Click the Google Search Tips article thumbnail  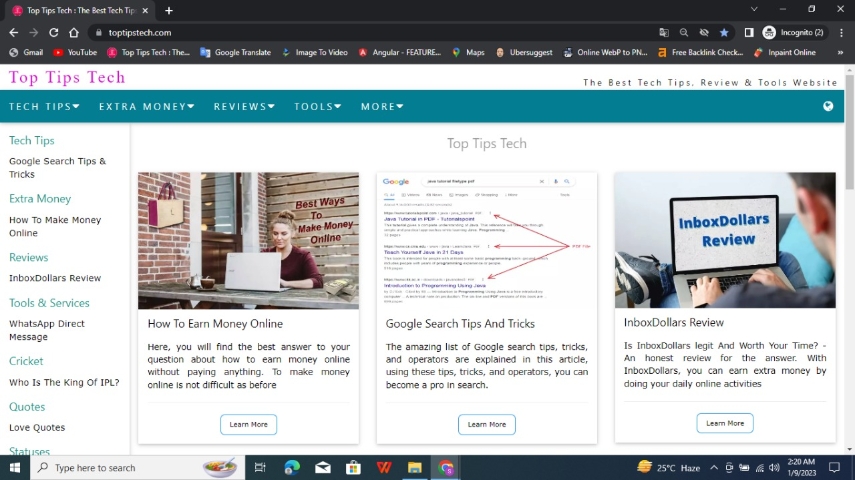(487, 240)
